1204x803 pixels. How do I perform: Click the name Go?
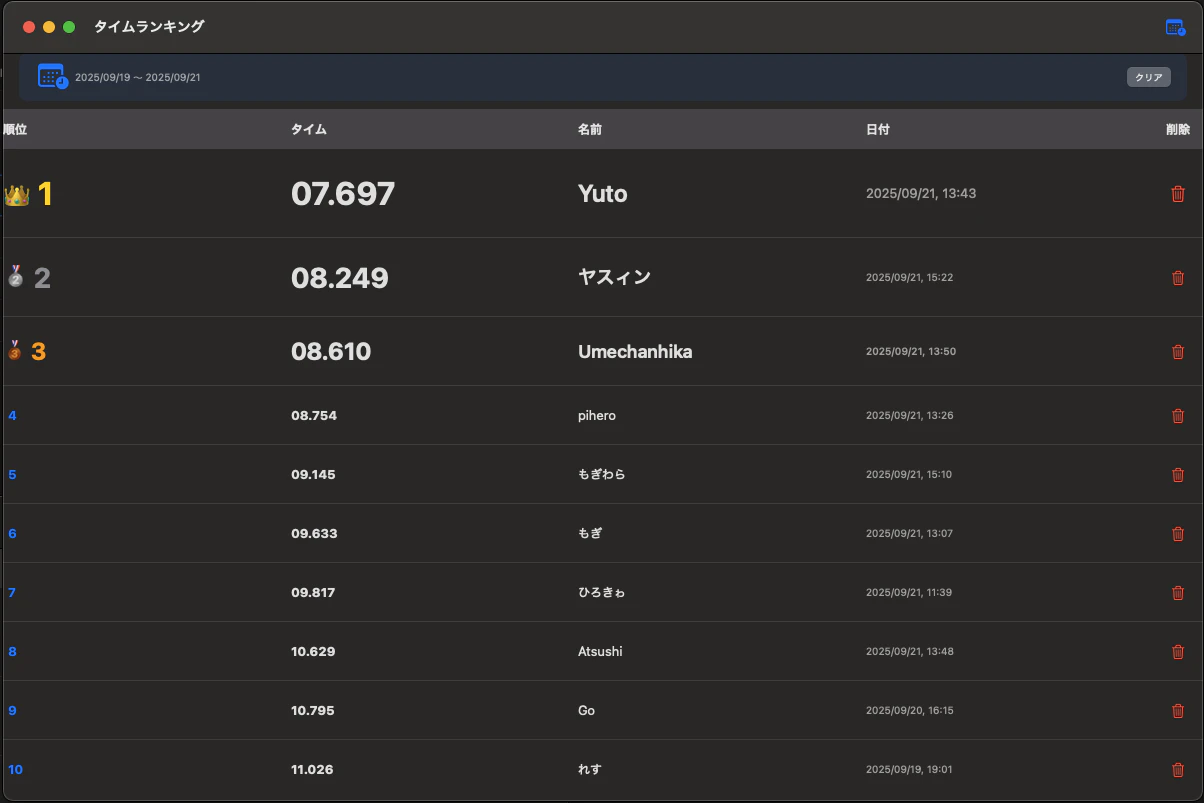coord(586,711)
